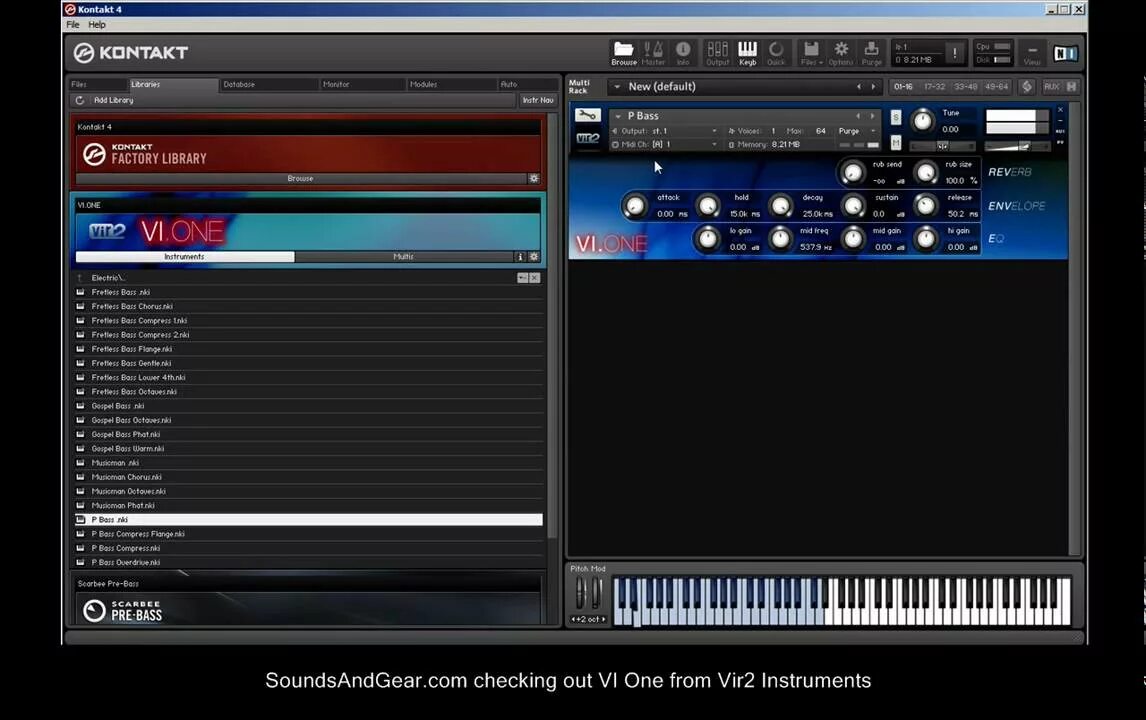
Task: Solo the P Bass instrument
Action: (896, 117)
